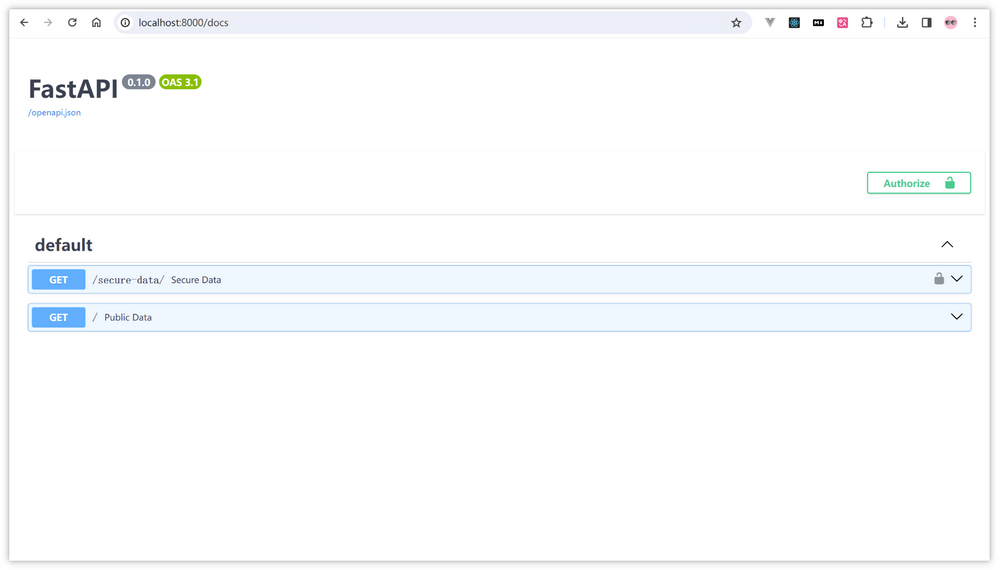The height and width of the screenshot is (570, 1000).
Task: Open the translate extension icon
Action: [842, 22]
